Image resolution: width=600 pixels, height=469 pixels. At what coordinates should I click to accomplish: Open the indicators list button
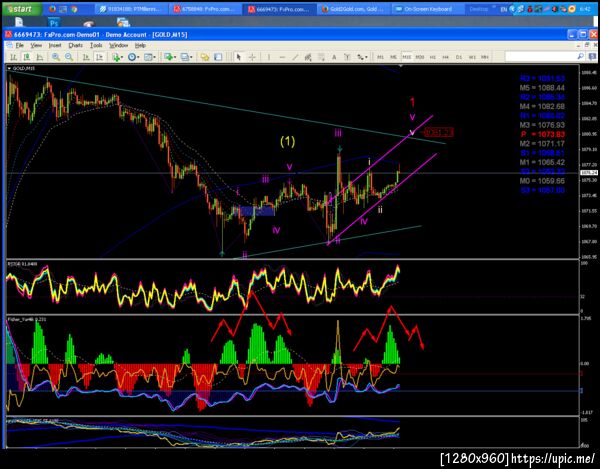click(x=116, y=57)
